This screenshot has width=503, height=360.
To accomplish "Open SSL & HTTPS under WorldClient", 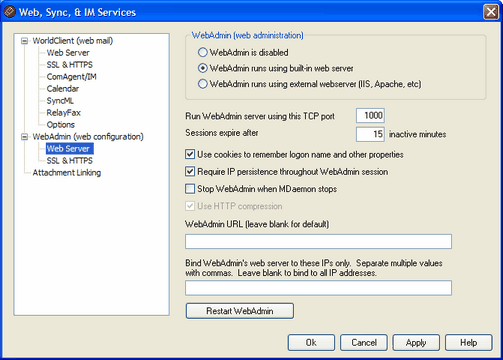I will point(70,65).
